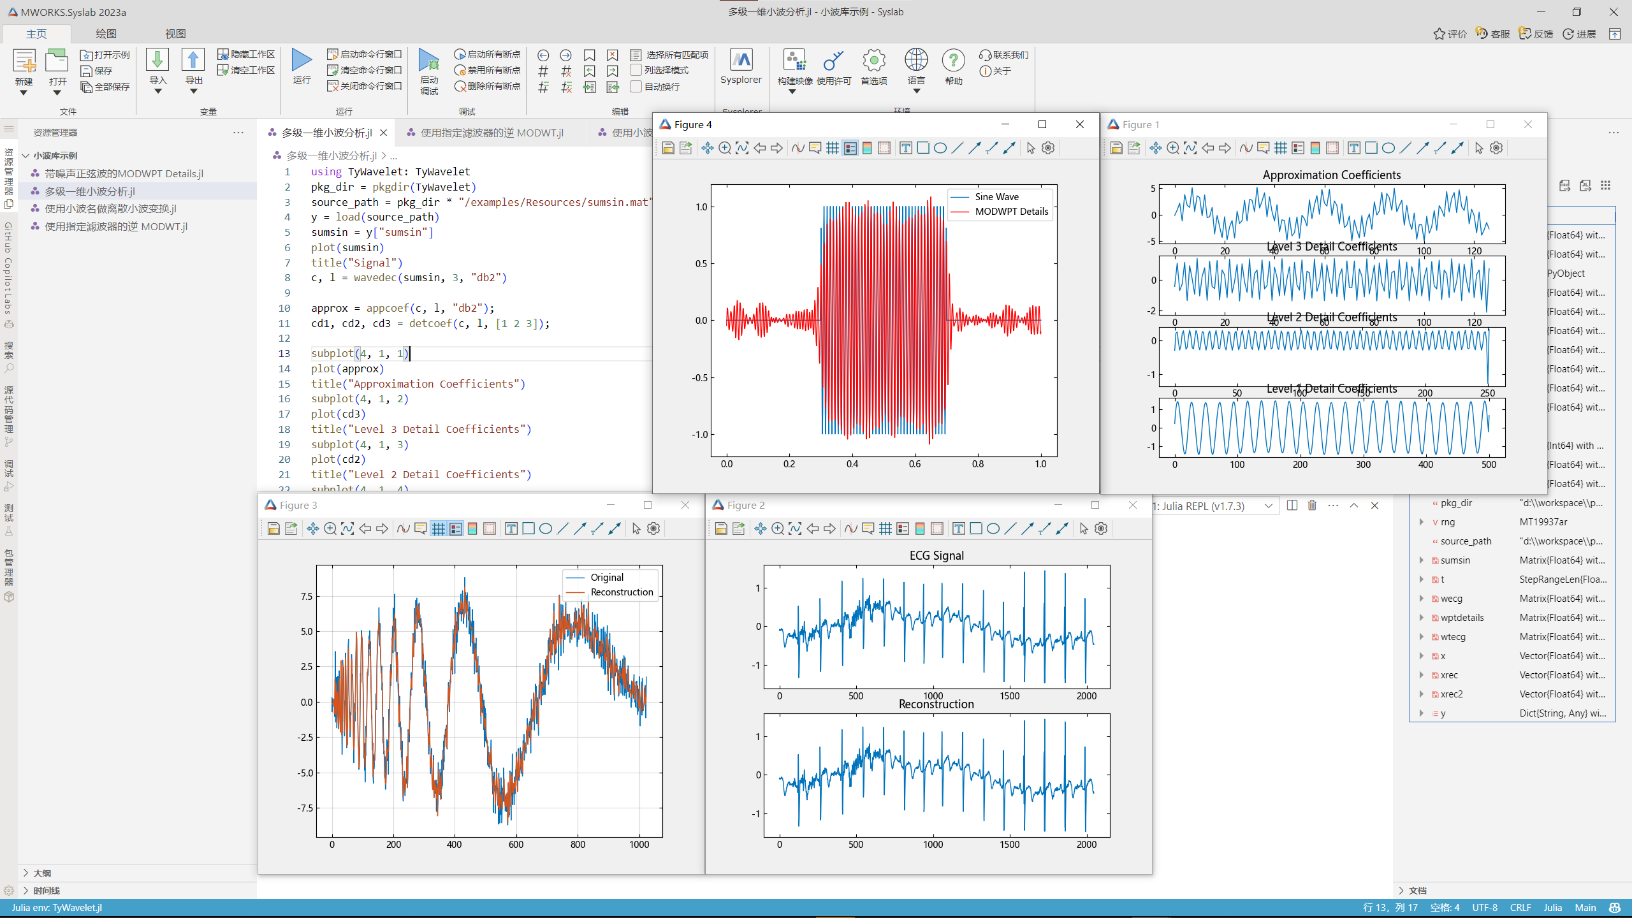This screenshot has height=918, width=1632.
Task: Click the Run (运行) play icon
Action: 301,60
